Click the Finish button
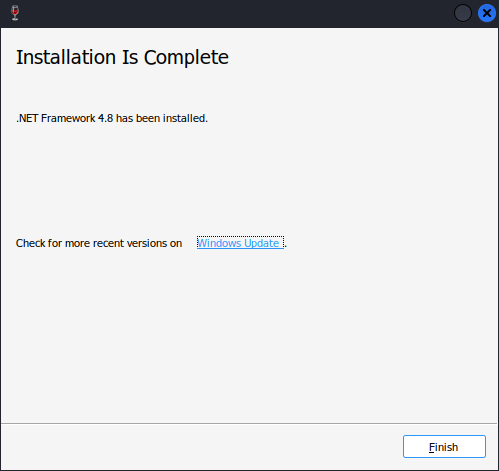 [x=444, y=447]
